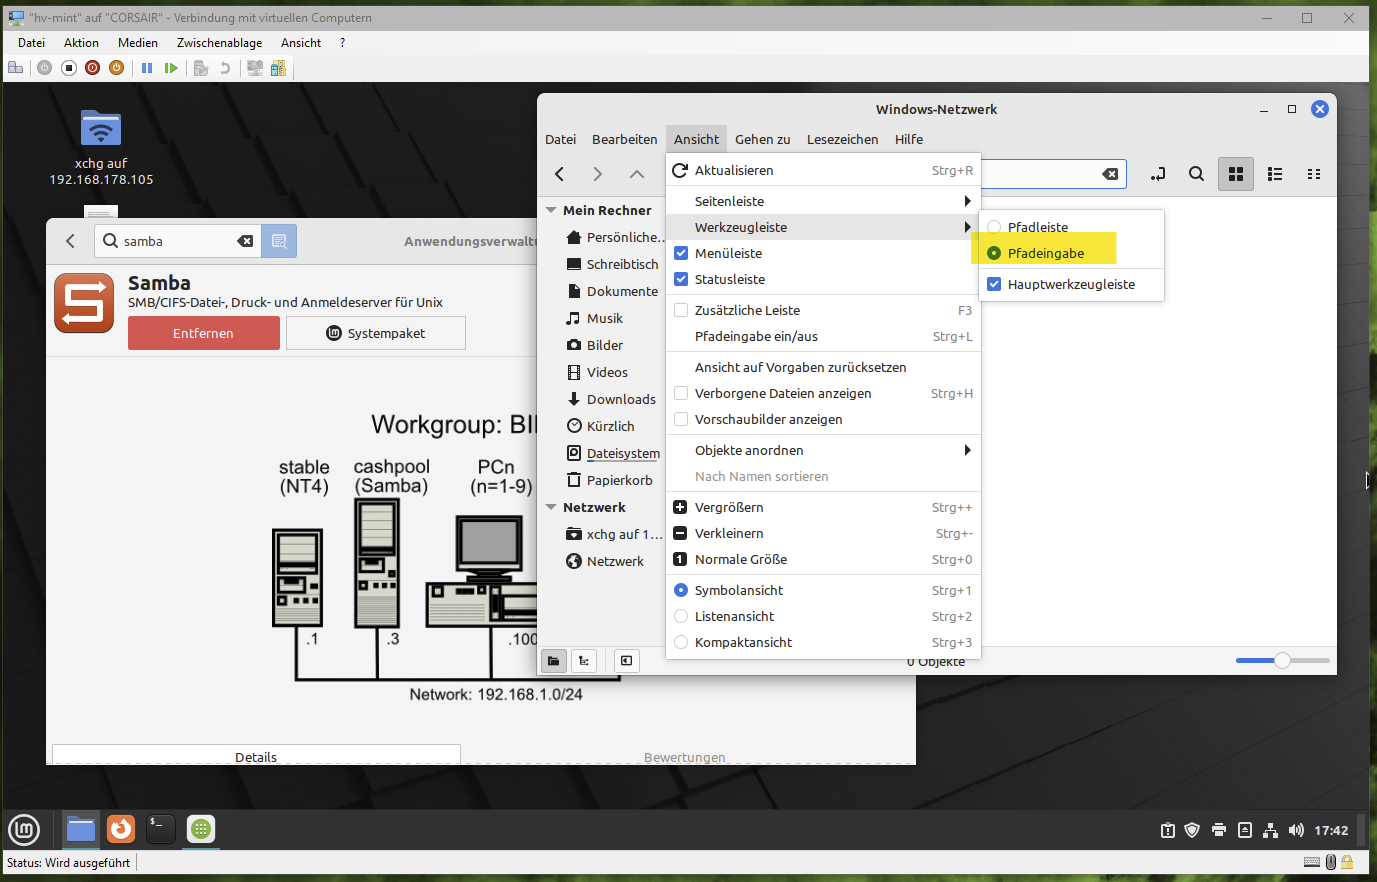This screenshot has height=882, width=1377.
Task: Click the zoom slider in file manager
Action: 1283,660
